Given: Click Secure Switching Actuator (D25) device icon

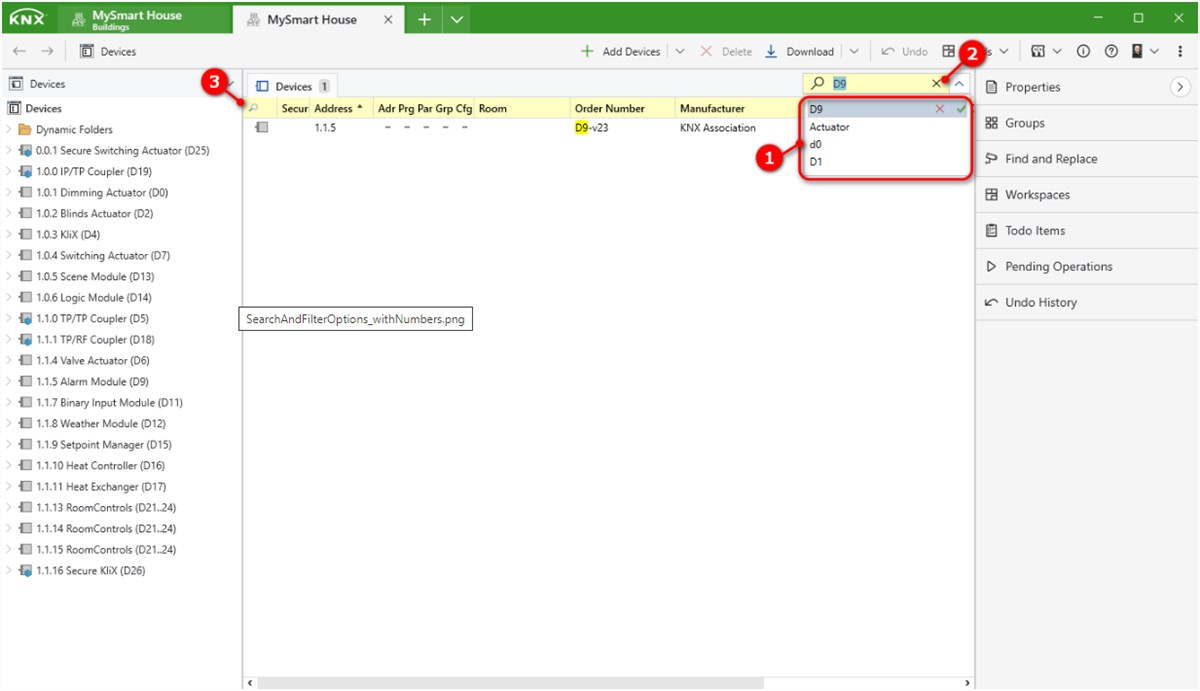Looking at the screenshot, I should click(x=26, y=151).
